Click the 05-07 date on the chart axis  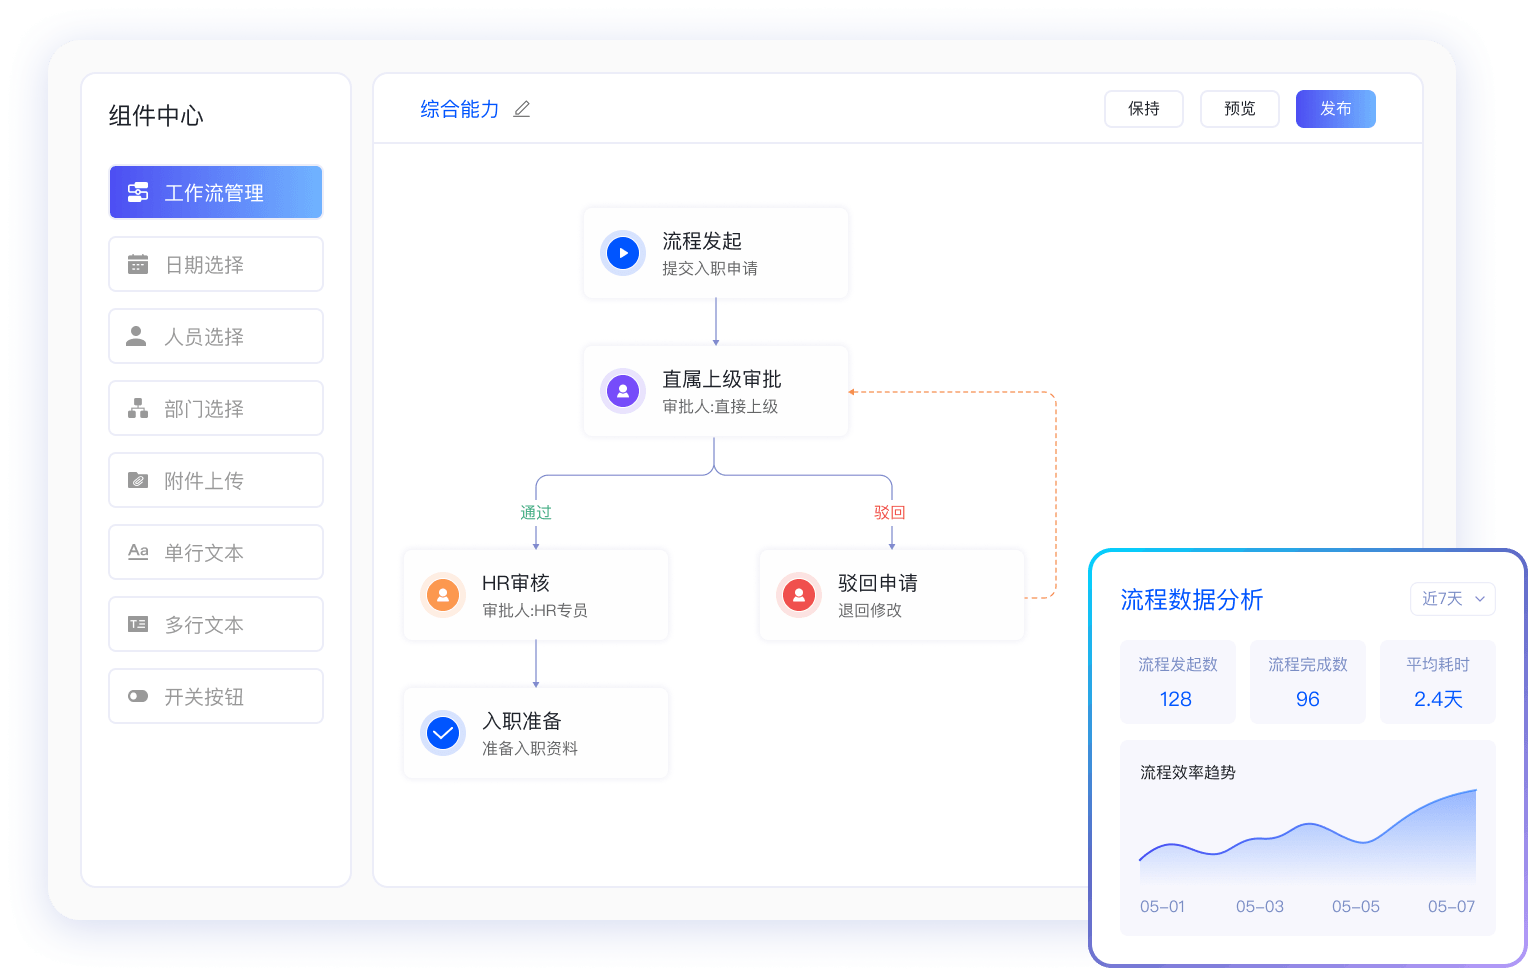tap(1451, 906)
